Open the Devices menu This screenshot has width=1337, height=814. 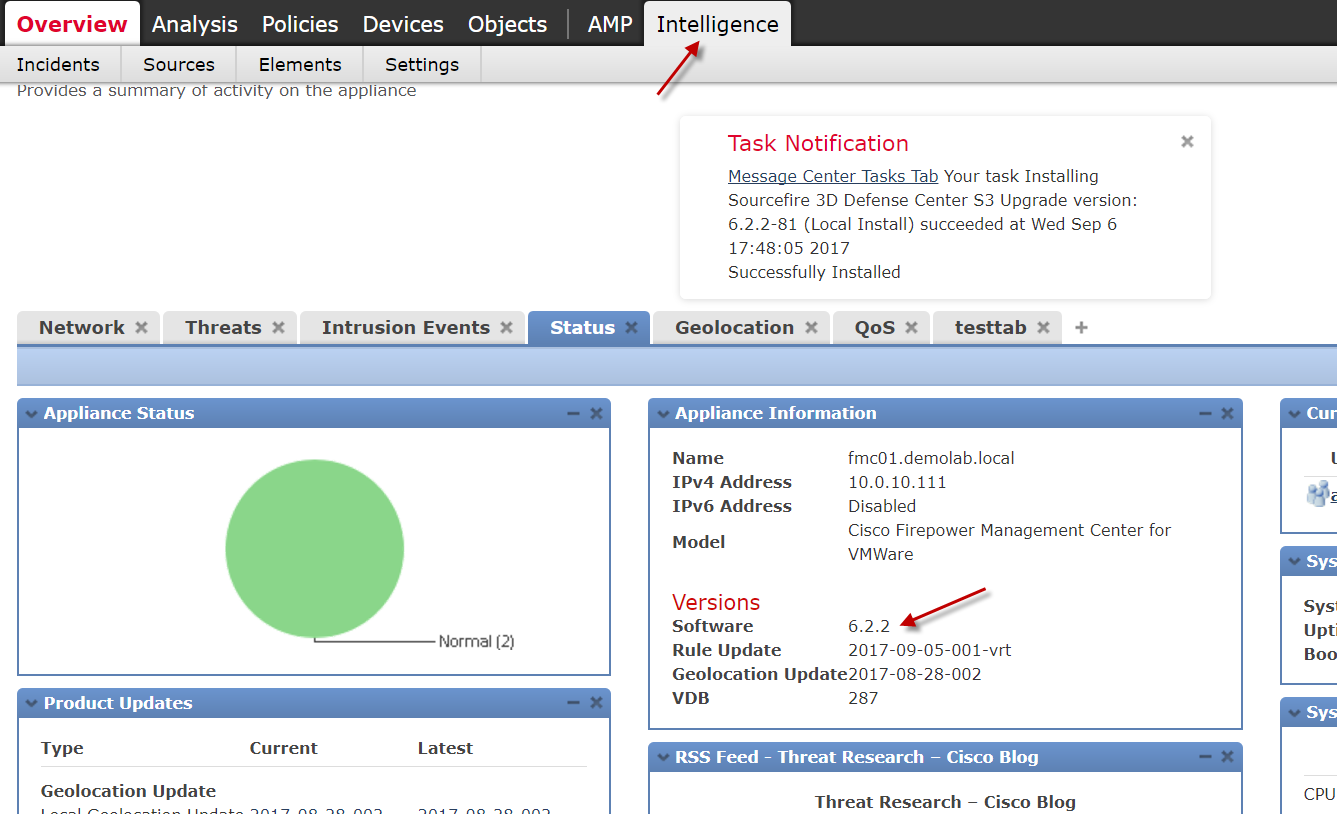click(403, 24)
